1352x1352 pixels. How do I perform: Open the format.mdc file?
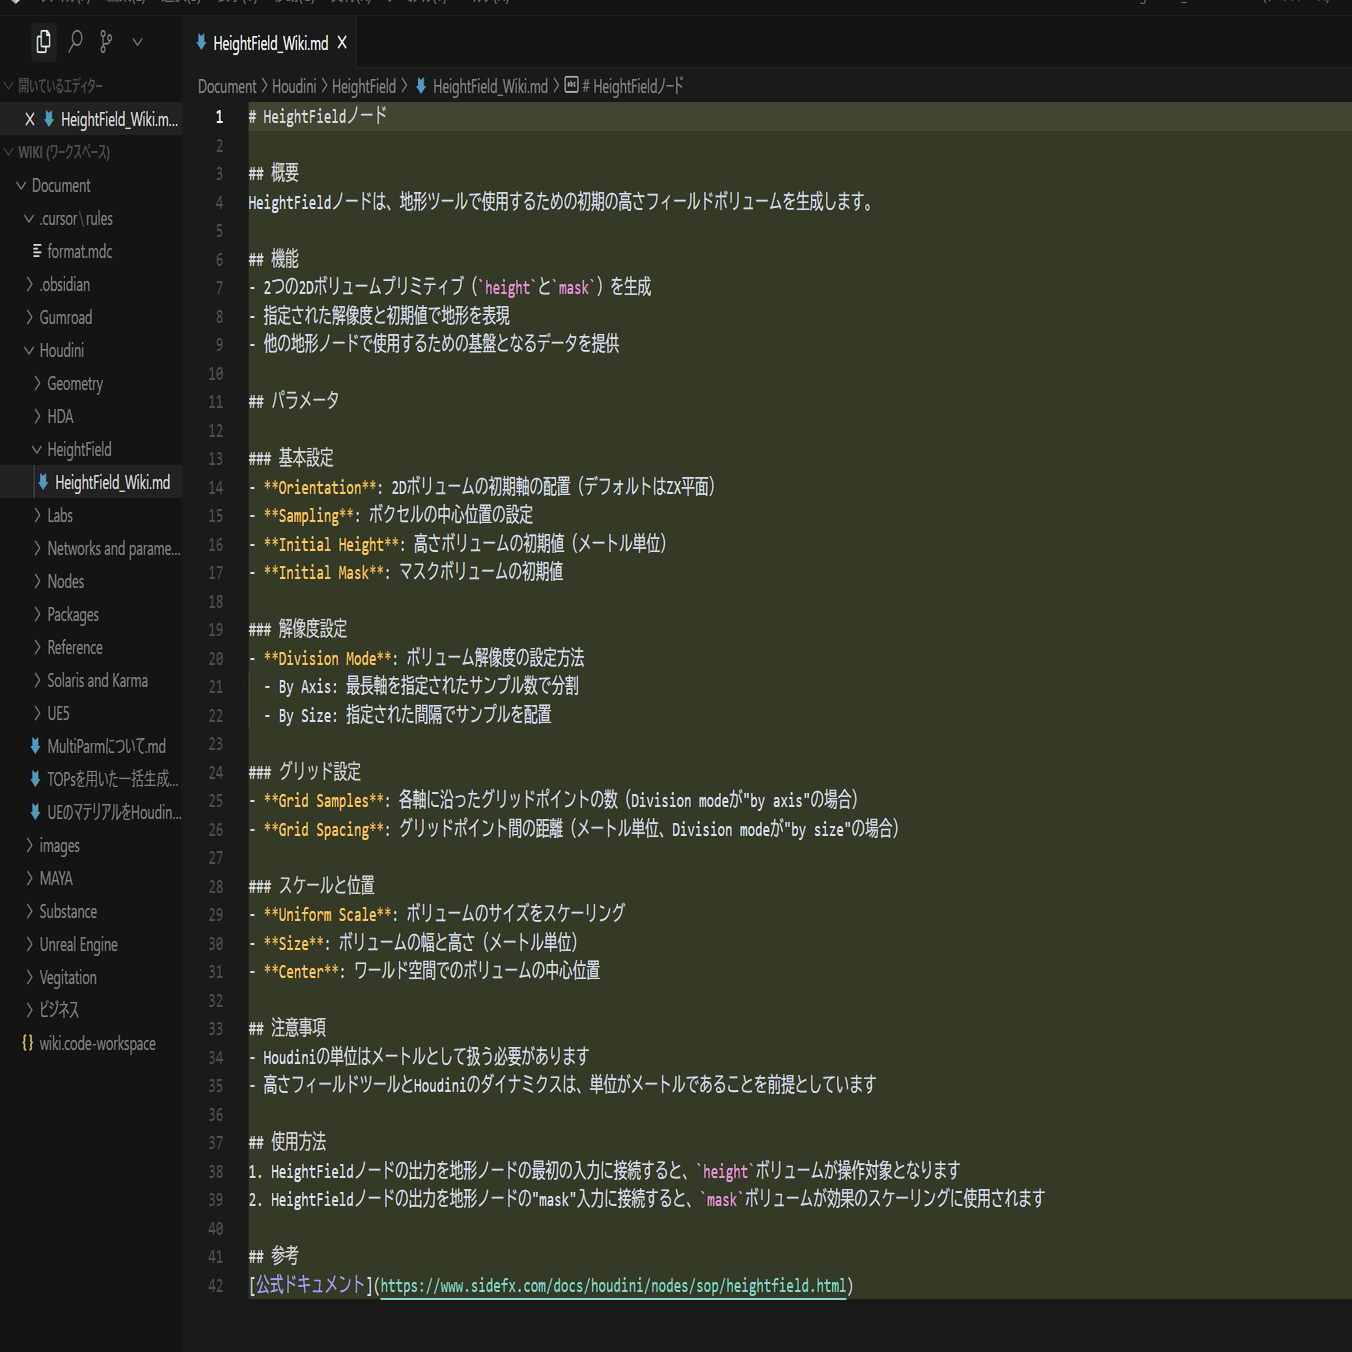click(79, 252)
